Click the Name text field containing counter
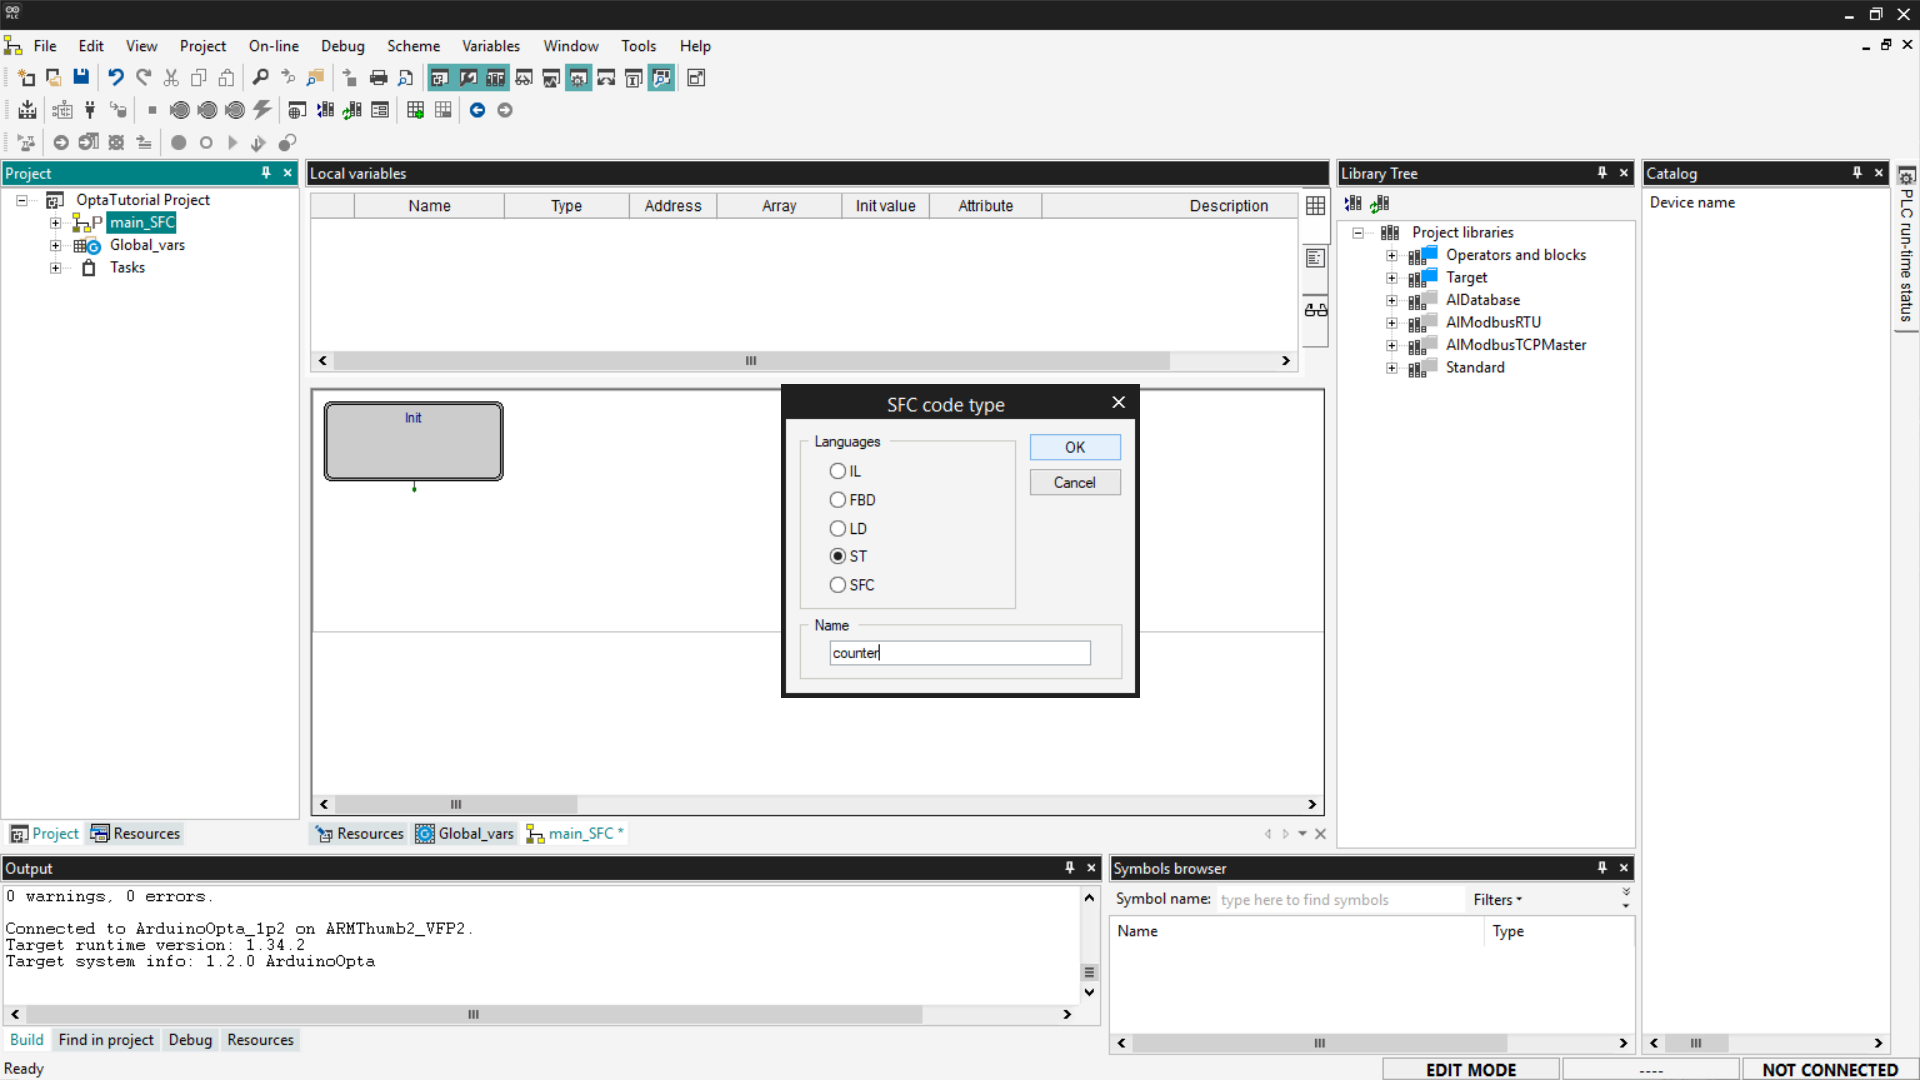The image size is (1920, 1080). pos(959,653)
